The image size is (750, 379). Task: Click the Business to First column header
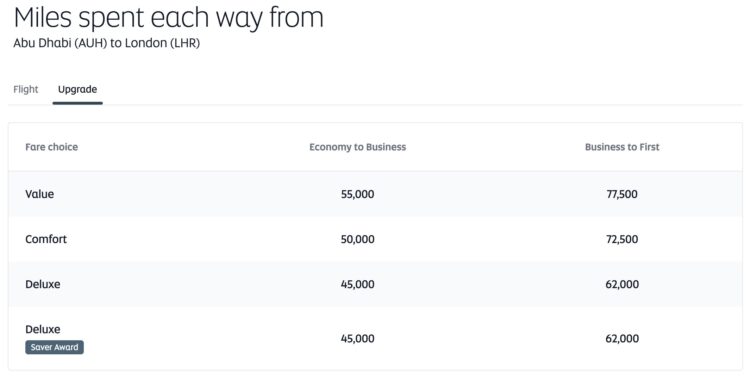click(622, 147)
